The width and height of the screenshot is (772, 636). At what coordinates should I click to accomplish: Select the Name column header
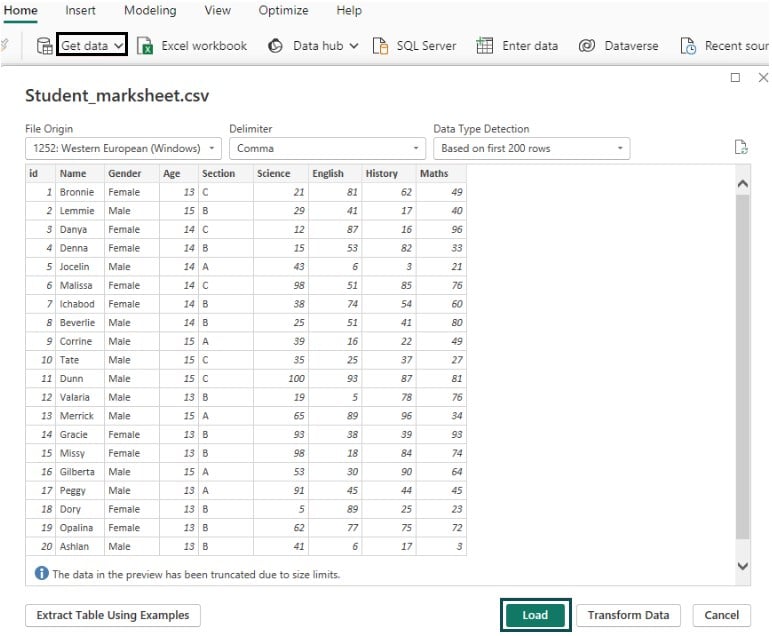(x=80, y=173)
